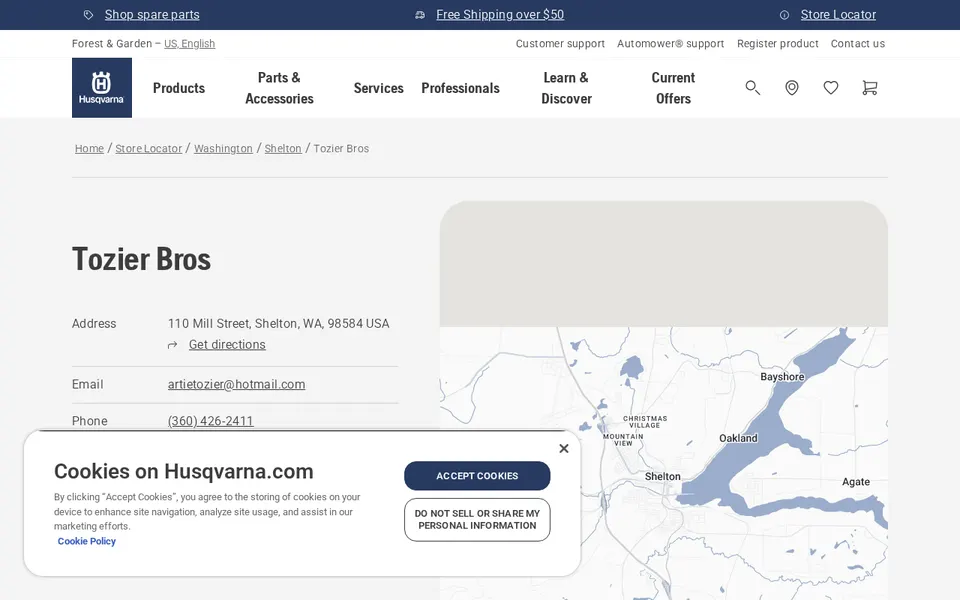
Task: Open Store Locator link in top bar
Action: click(x=838, y=15)
